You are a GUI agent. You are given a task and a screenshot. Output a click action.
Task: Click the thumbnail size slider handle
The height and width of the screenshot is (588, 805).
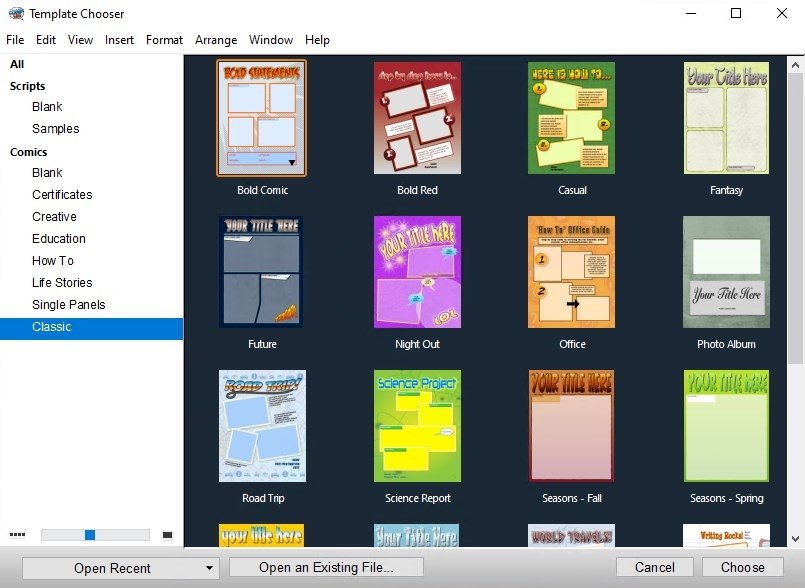coord(90,535)
